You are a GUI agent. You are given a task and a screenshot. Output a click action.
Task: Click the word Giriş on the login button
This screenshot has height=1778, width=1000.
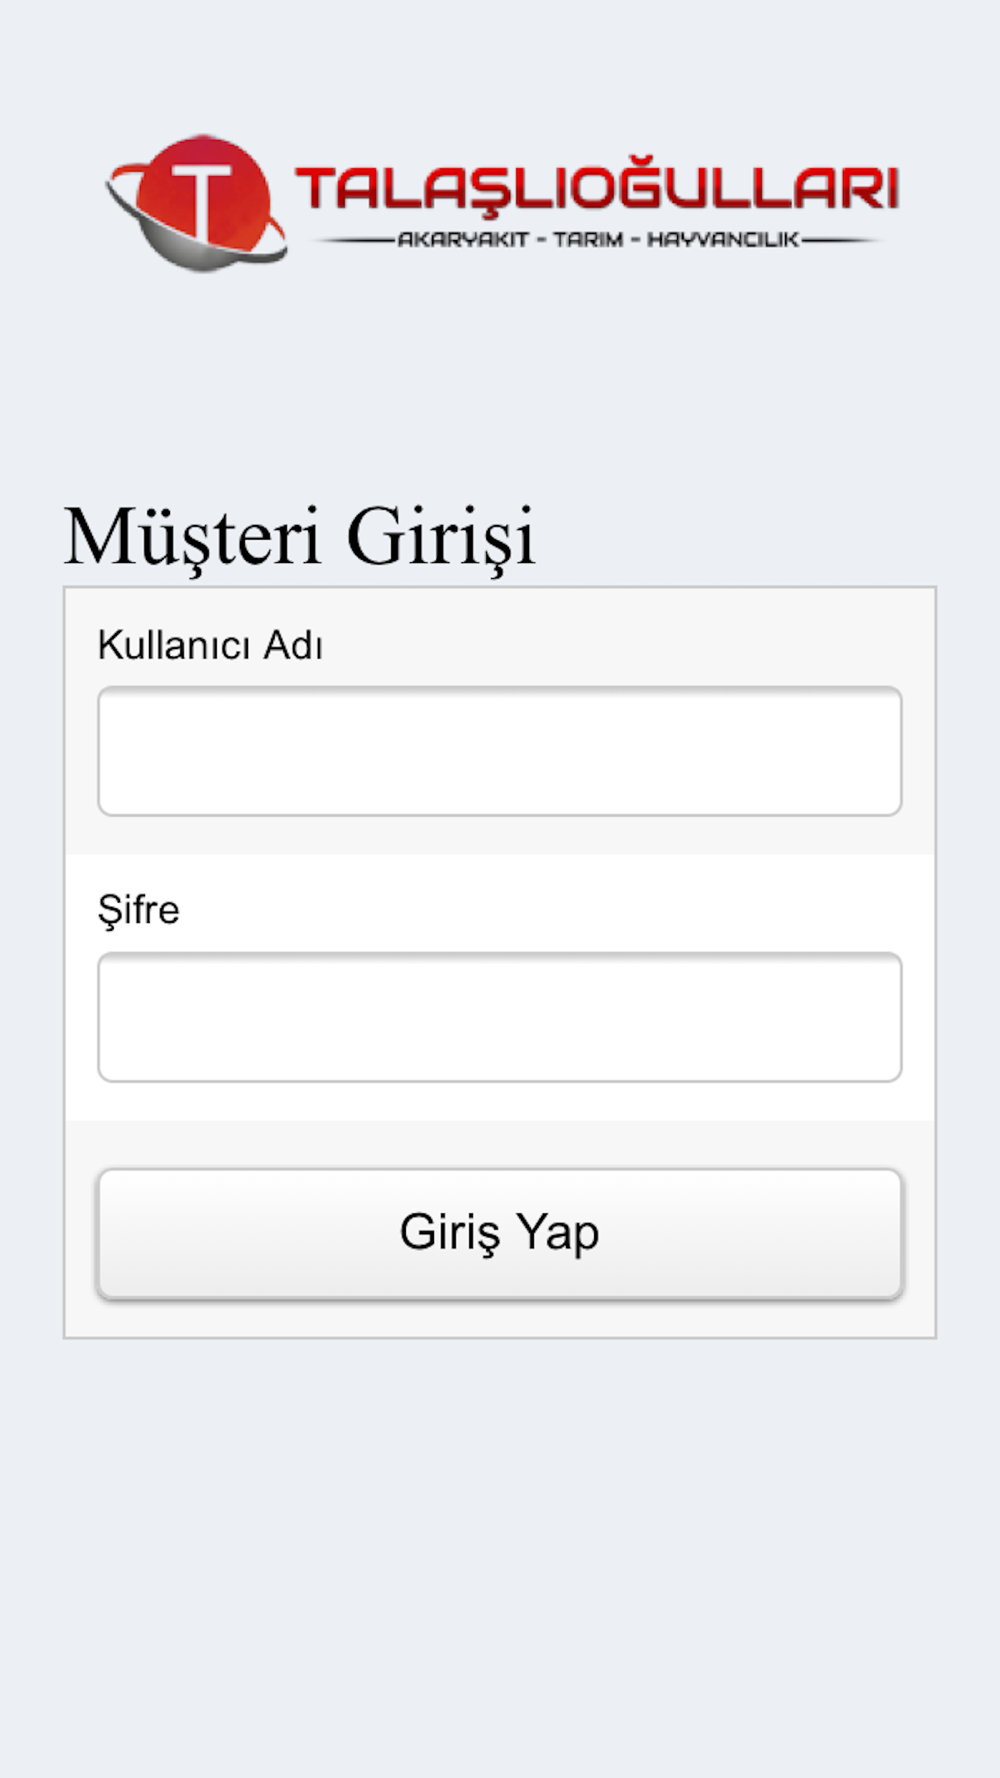(x=450, y=1233)
